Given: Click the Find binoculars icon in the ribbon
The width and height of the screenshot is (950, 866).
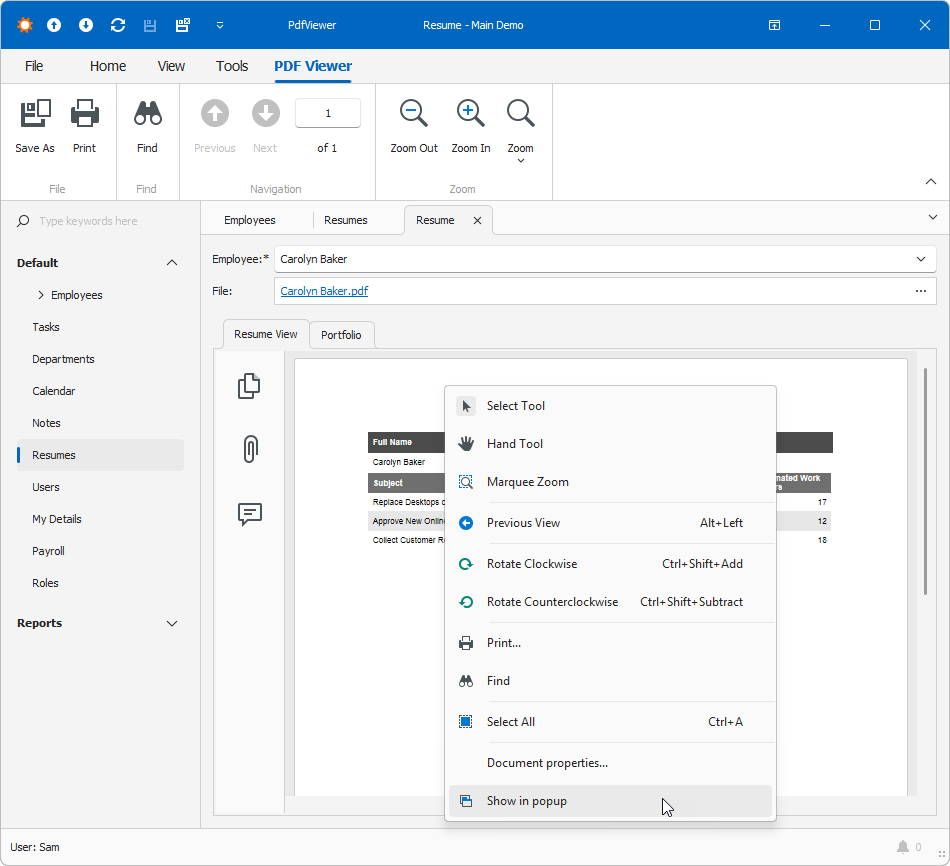Looking at the screenshot, I should pos(147,113).
